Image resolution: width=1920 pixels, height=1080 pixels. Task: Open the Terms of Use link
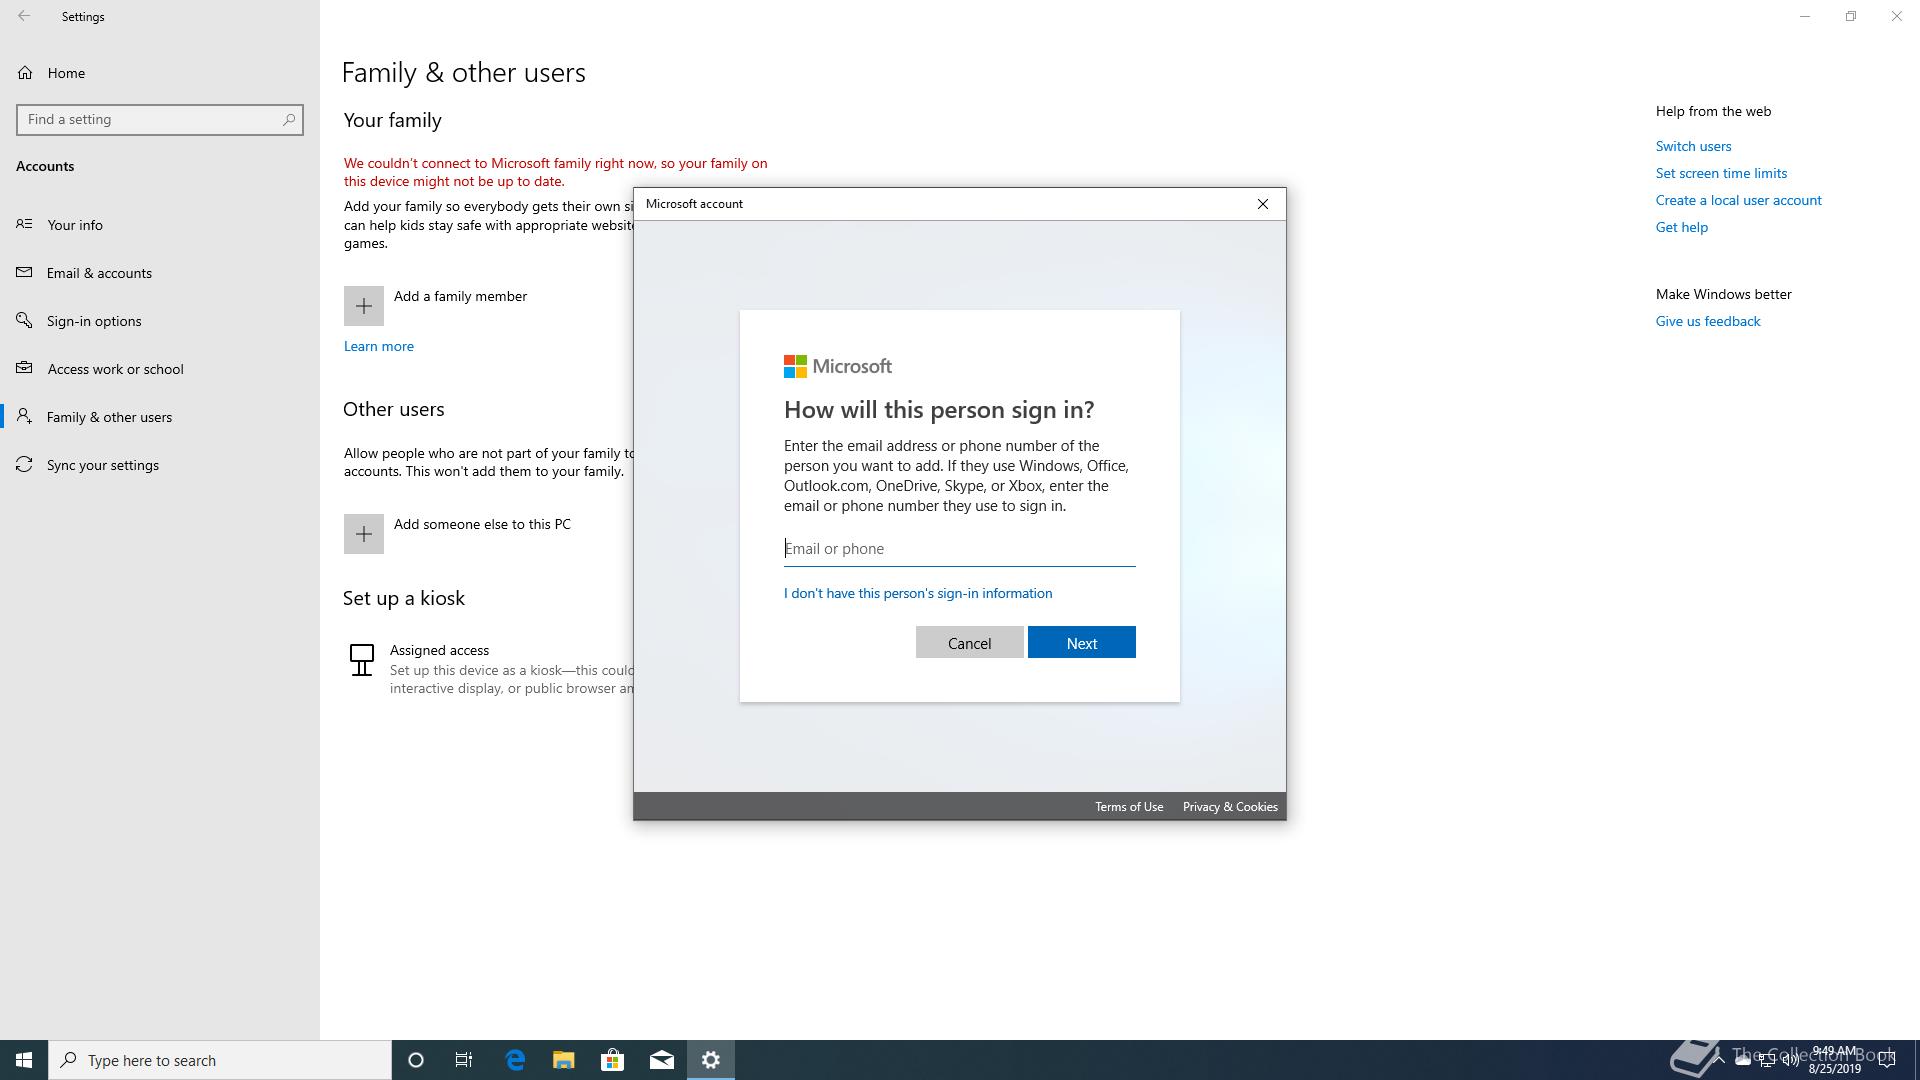click(x=1128, y=807)
